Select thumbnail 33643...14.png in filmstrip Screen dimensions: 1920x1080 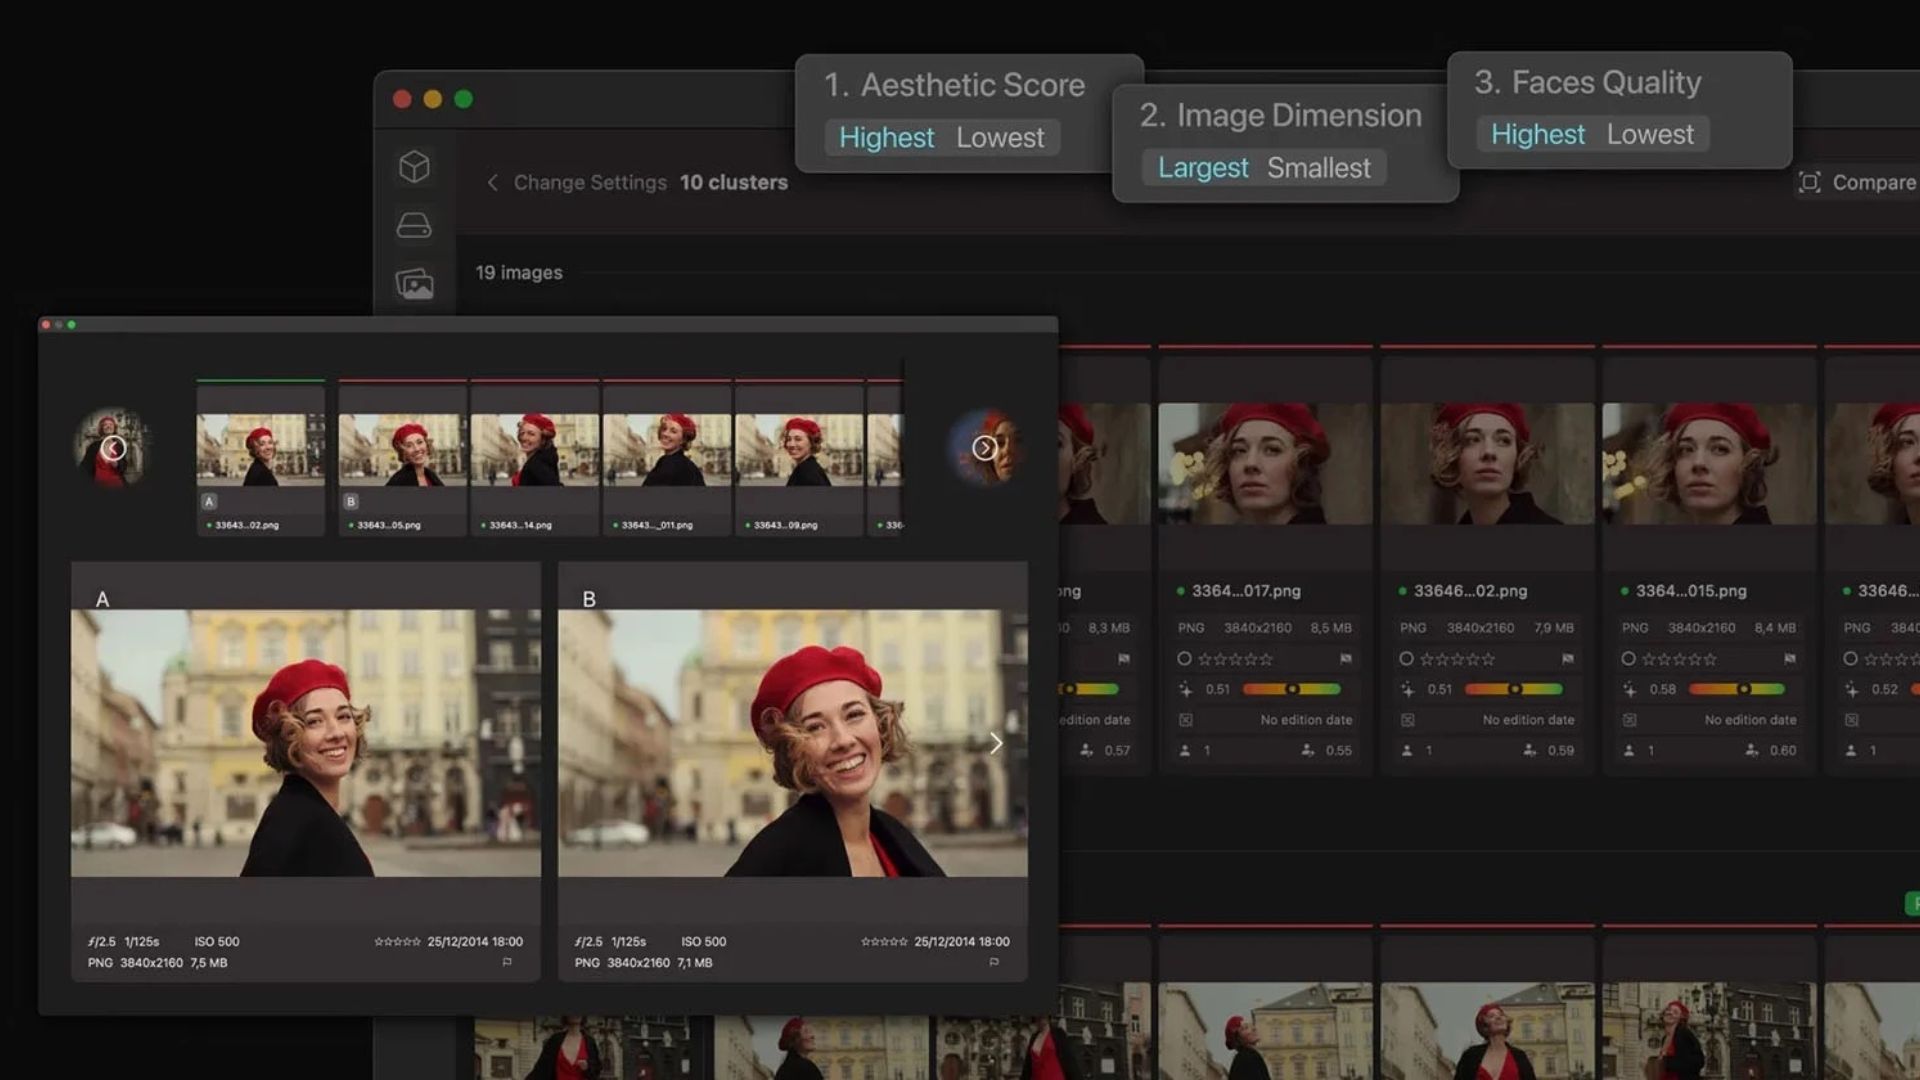(x=535, y=452)
